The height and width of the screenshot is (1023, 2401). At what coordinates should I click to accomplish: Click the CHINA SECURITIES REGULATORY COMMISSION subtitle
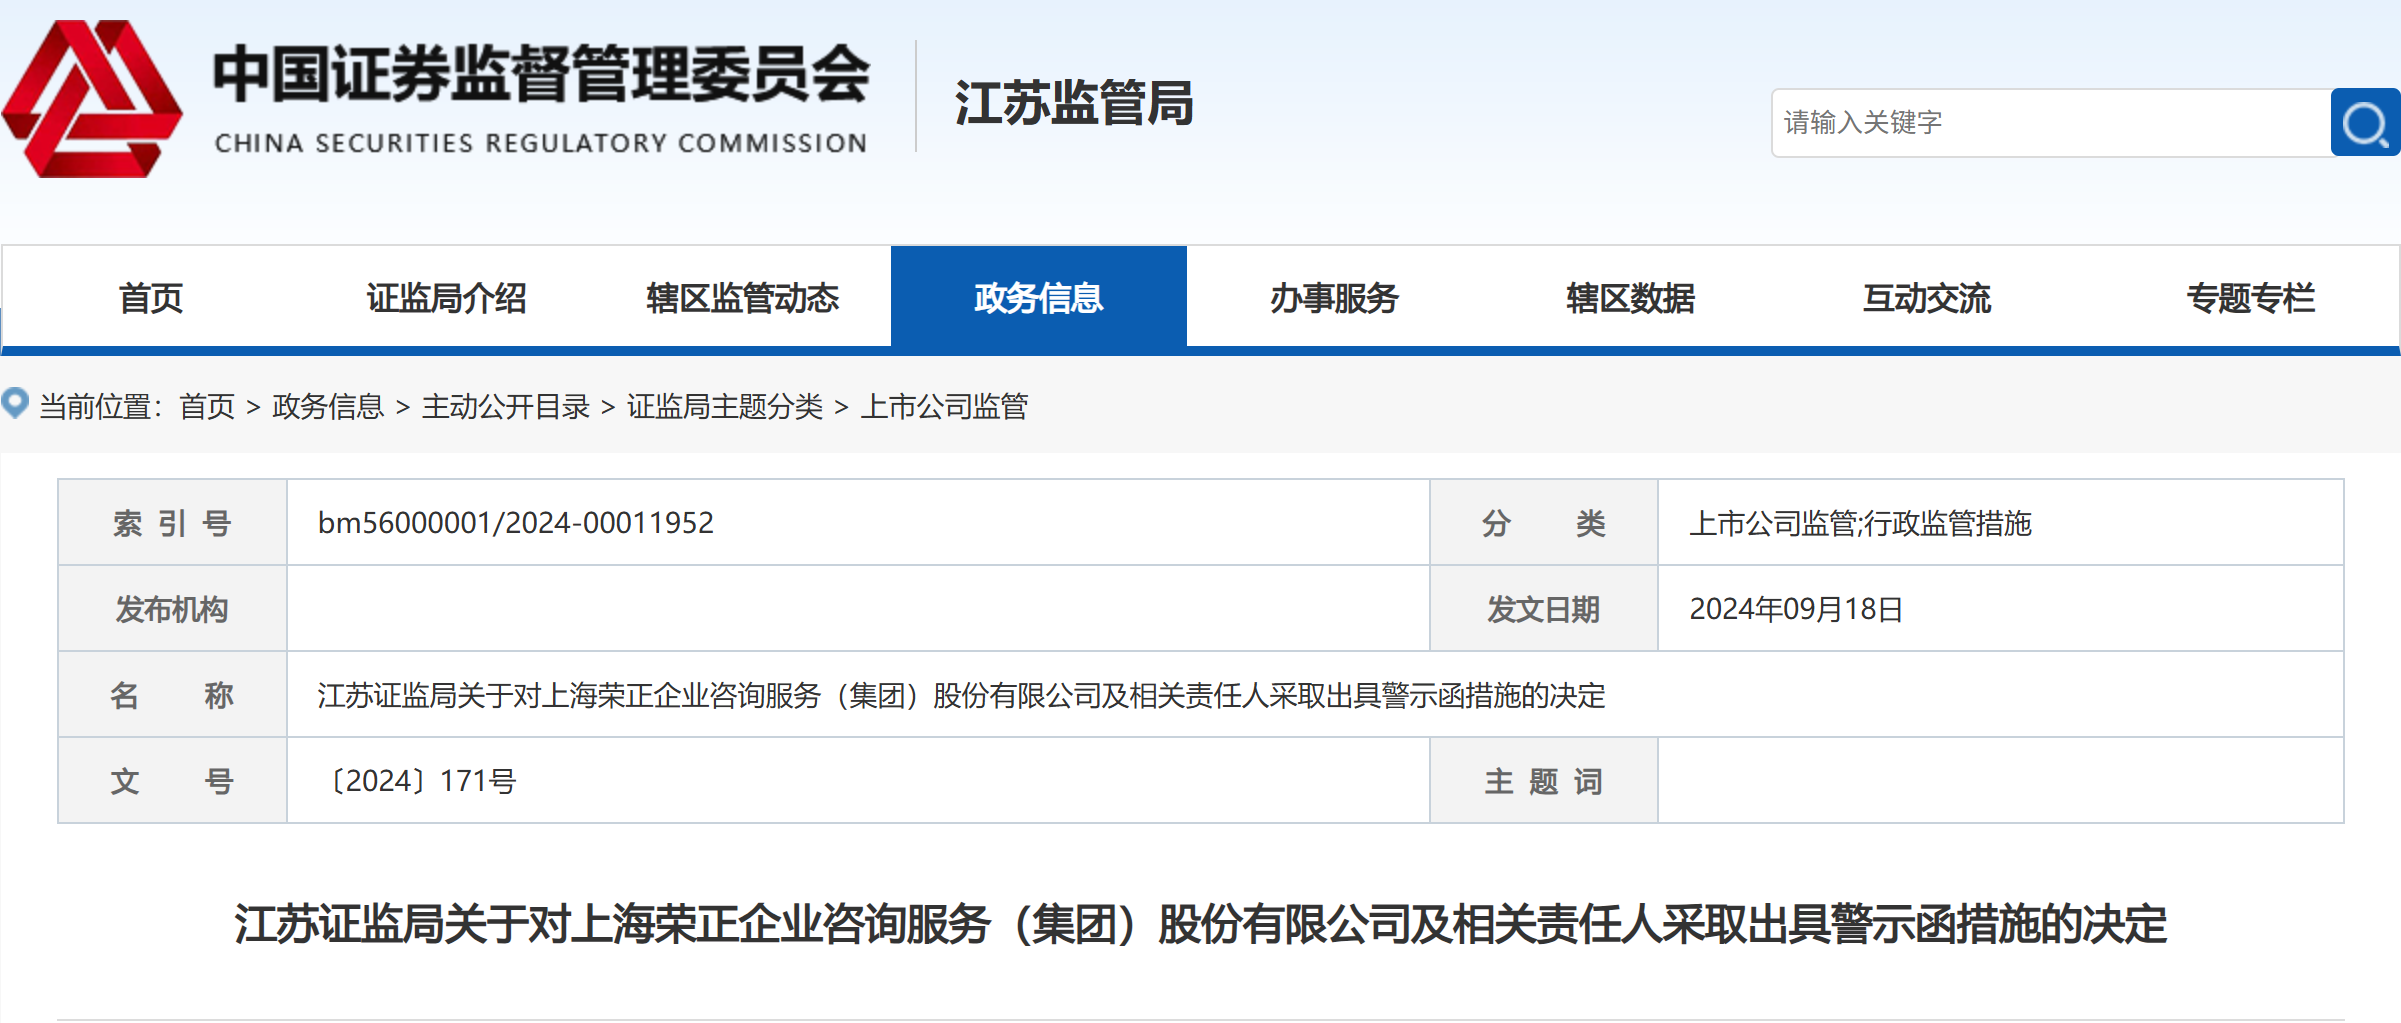click(x=541, y=143)
